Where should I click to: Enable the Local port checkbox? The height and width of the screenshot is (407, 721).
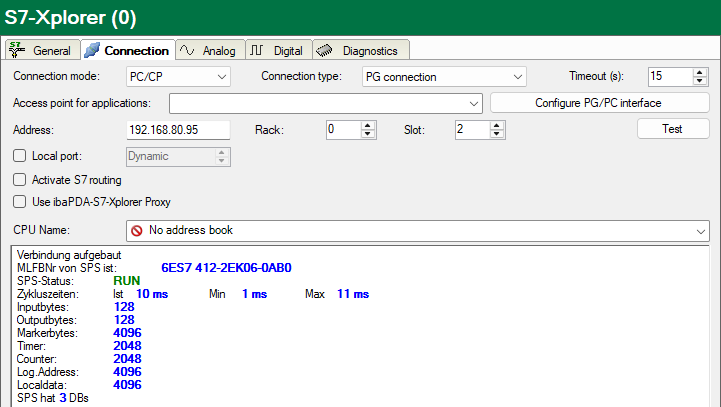(x=19, y=156)
